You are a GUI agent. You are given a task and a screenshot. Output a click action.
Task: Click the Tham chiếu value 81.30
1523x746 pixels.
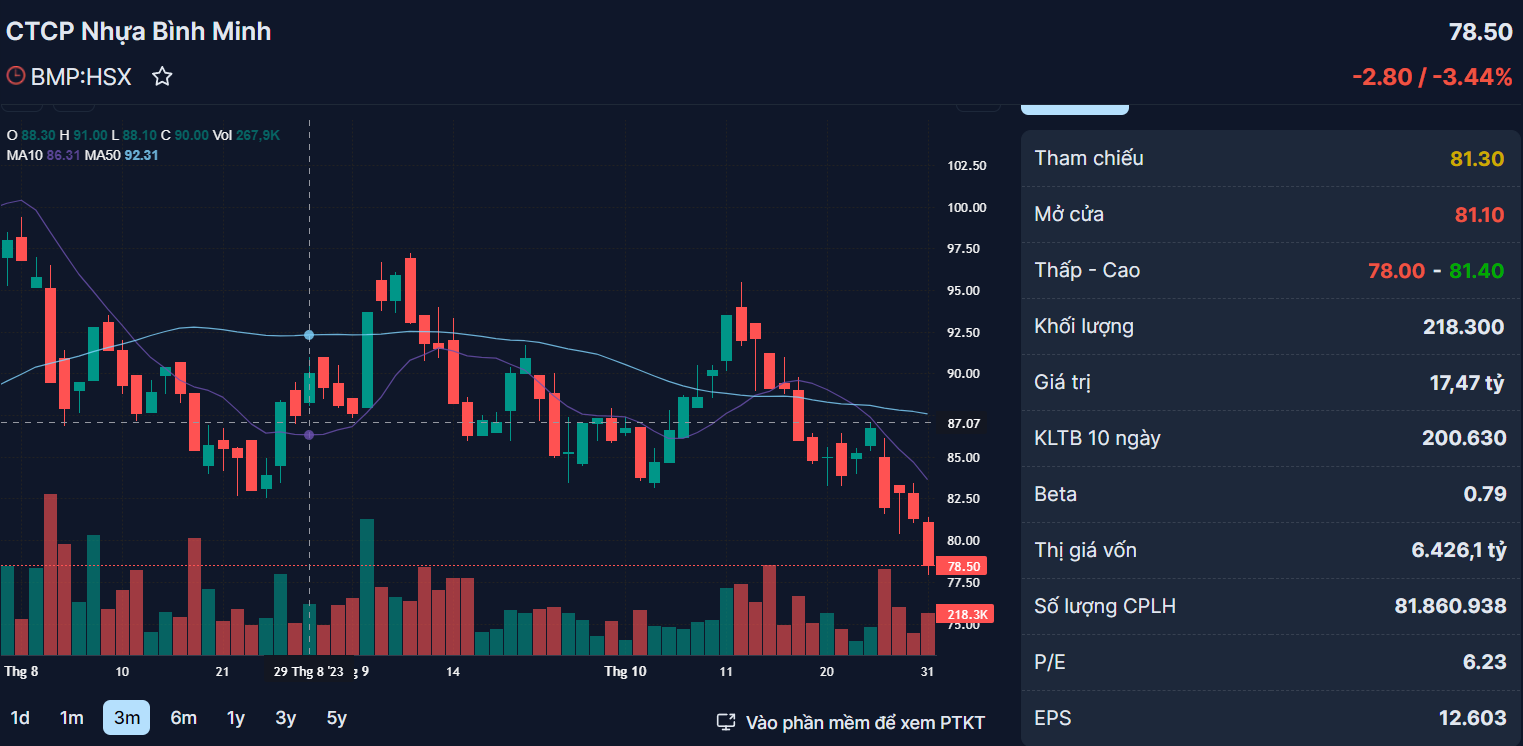tap(1477, 158)
